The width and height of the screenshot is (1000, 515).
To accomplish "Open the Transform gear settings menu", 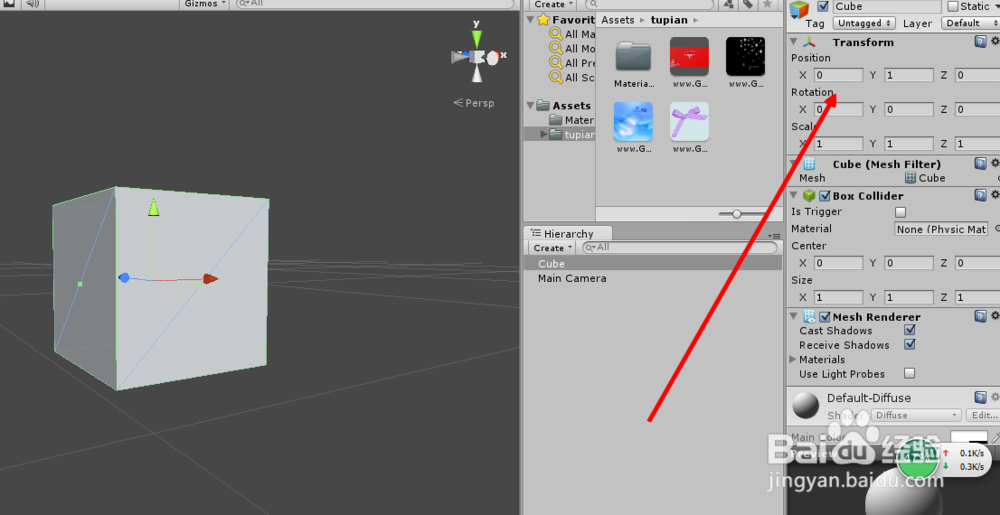I will pos(995,42).
